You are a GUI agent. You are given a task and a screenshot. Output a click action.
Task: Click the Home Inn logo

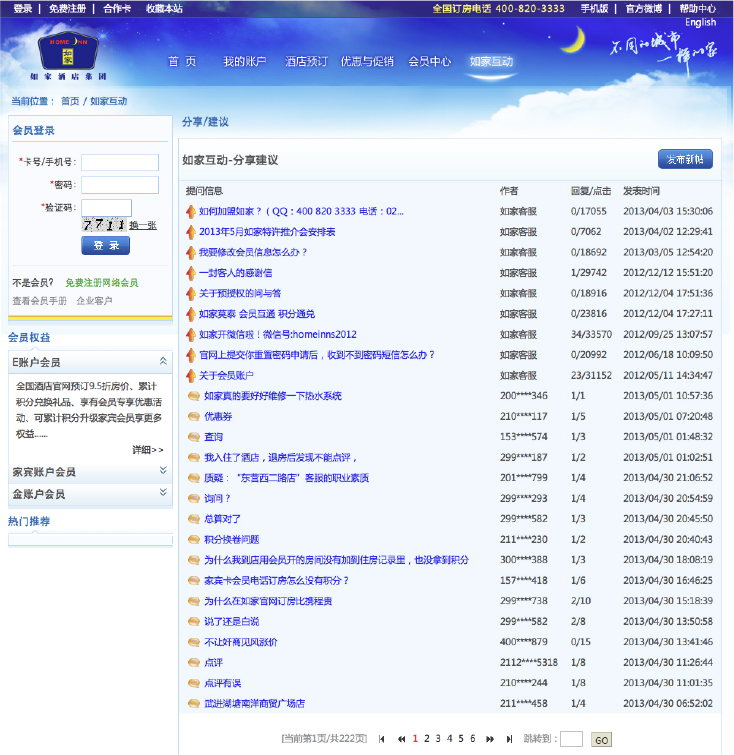(x=68, y=56)
